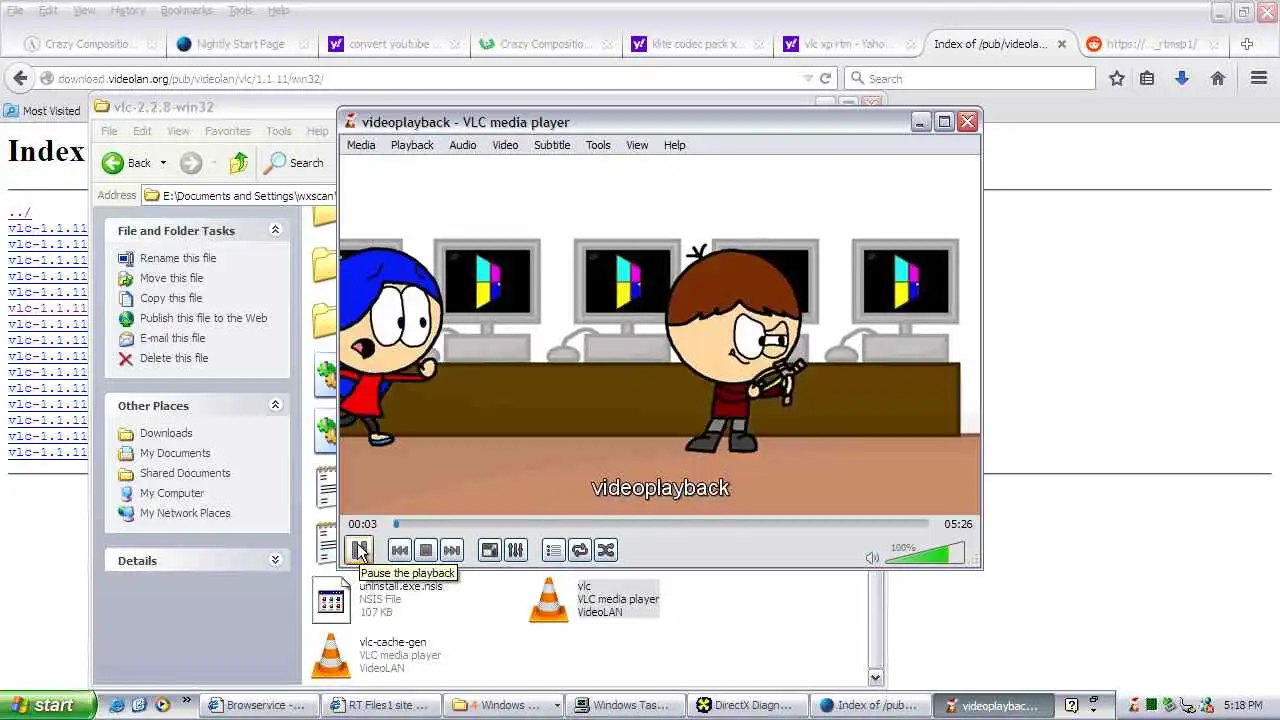This screenshot has width=1280, height=720.
Task: Open VLC Video menu
Action: tap(505, 145)
